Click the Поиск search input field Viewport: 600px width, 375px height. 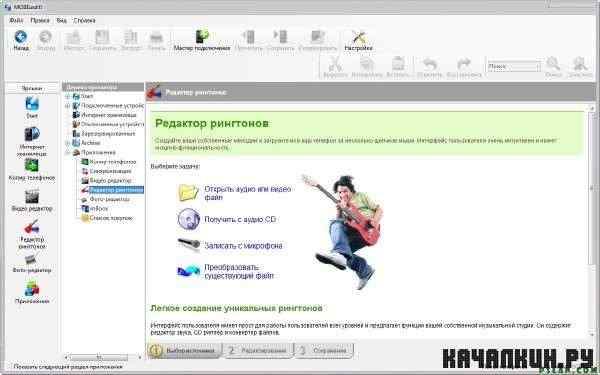coord(513,67)
